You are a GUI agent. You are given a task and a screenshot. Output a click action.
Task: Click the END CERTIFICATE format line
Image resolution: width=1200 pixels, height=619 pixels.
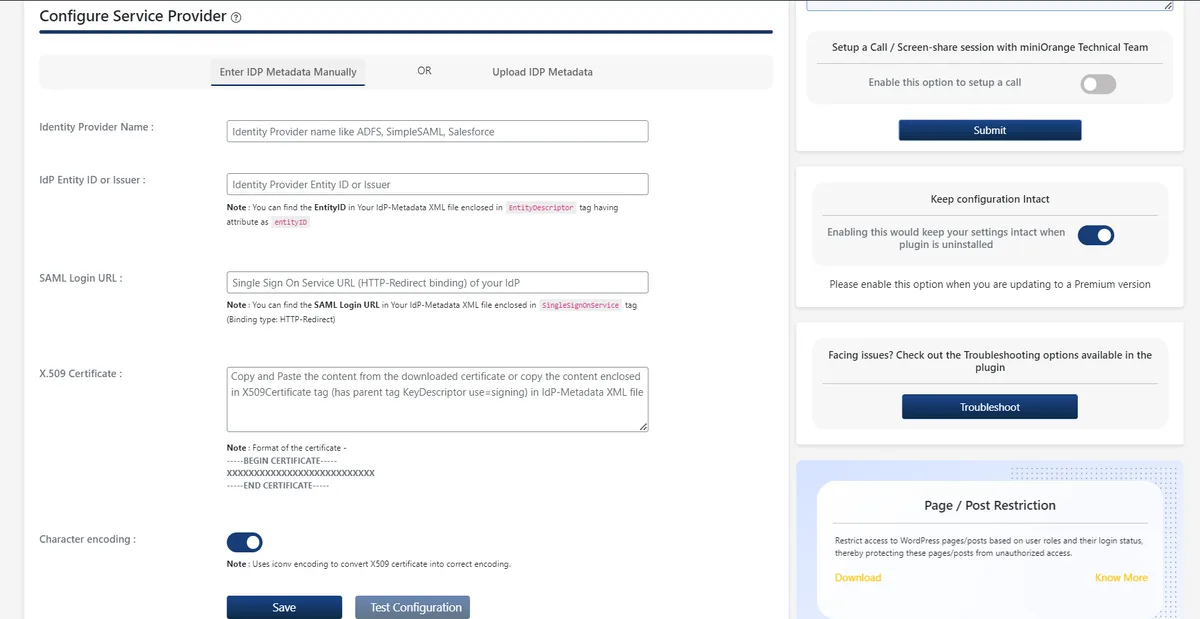[277, 485]
